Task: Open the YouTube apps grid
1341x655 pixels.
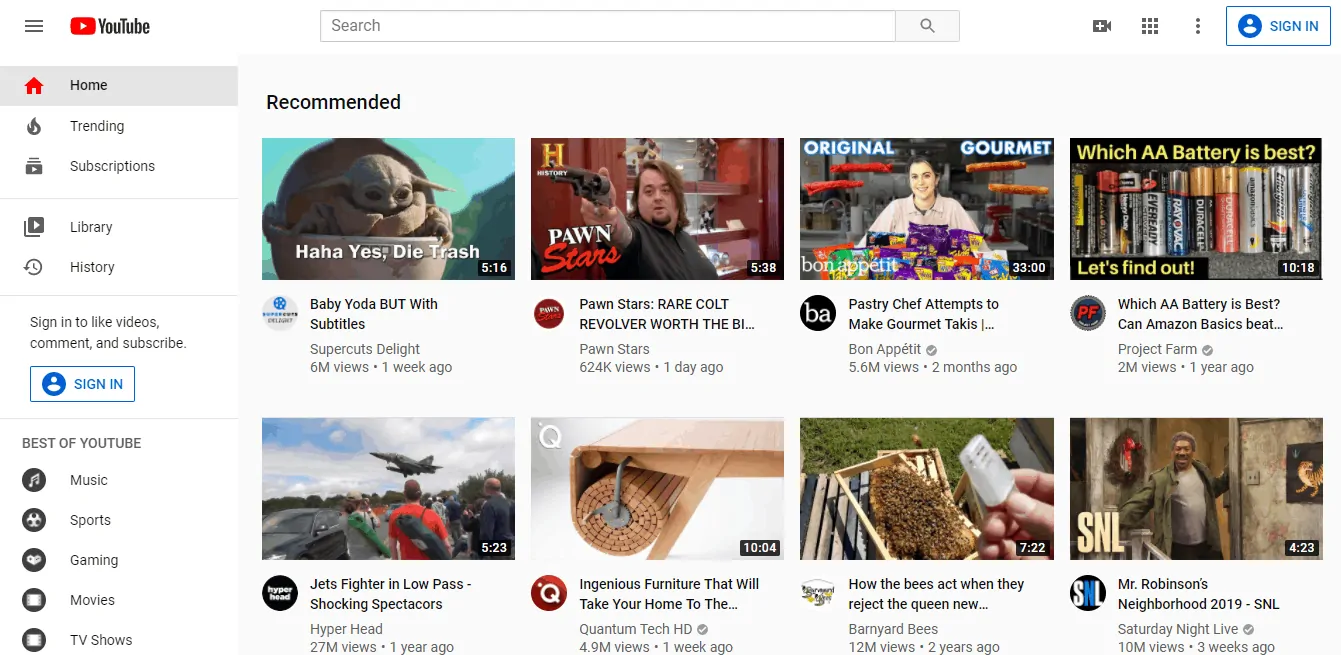Action: (1150, 26)
